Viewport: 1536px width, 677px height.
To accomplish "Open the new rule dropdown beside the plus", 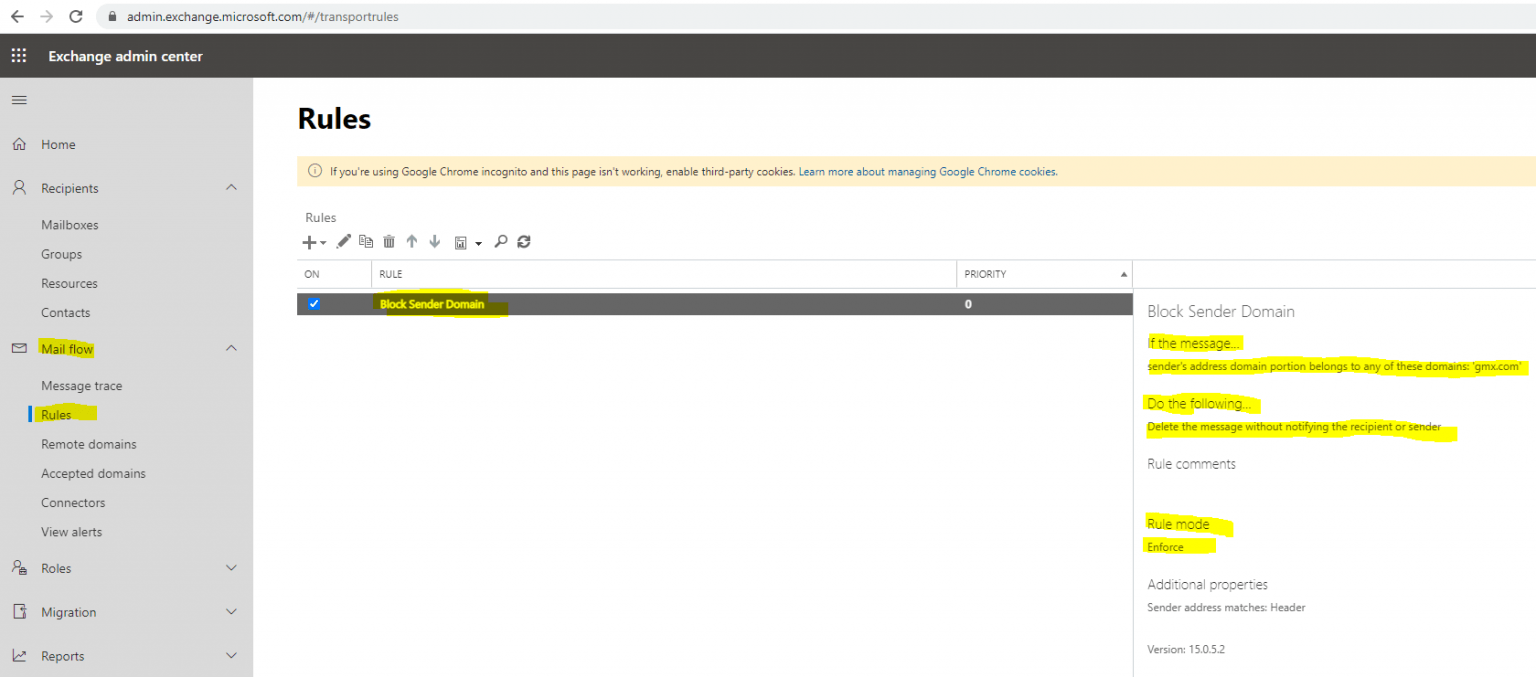I will click(x=321, y=241).
